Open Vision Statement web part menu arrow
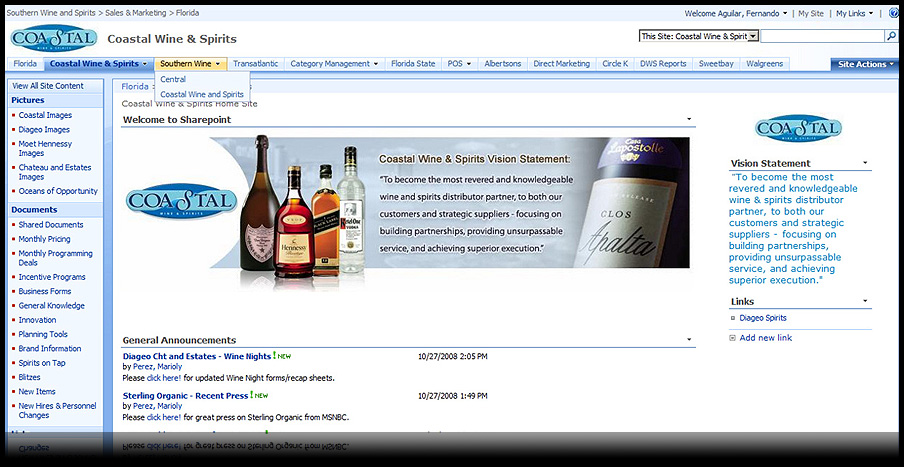Image resolution: width=904 pixels, height=467 pixels. (865, 163)
